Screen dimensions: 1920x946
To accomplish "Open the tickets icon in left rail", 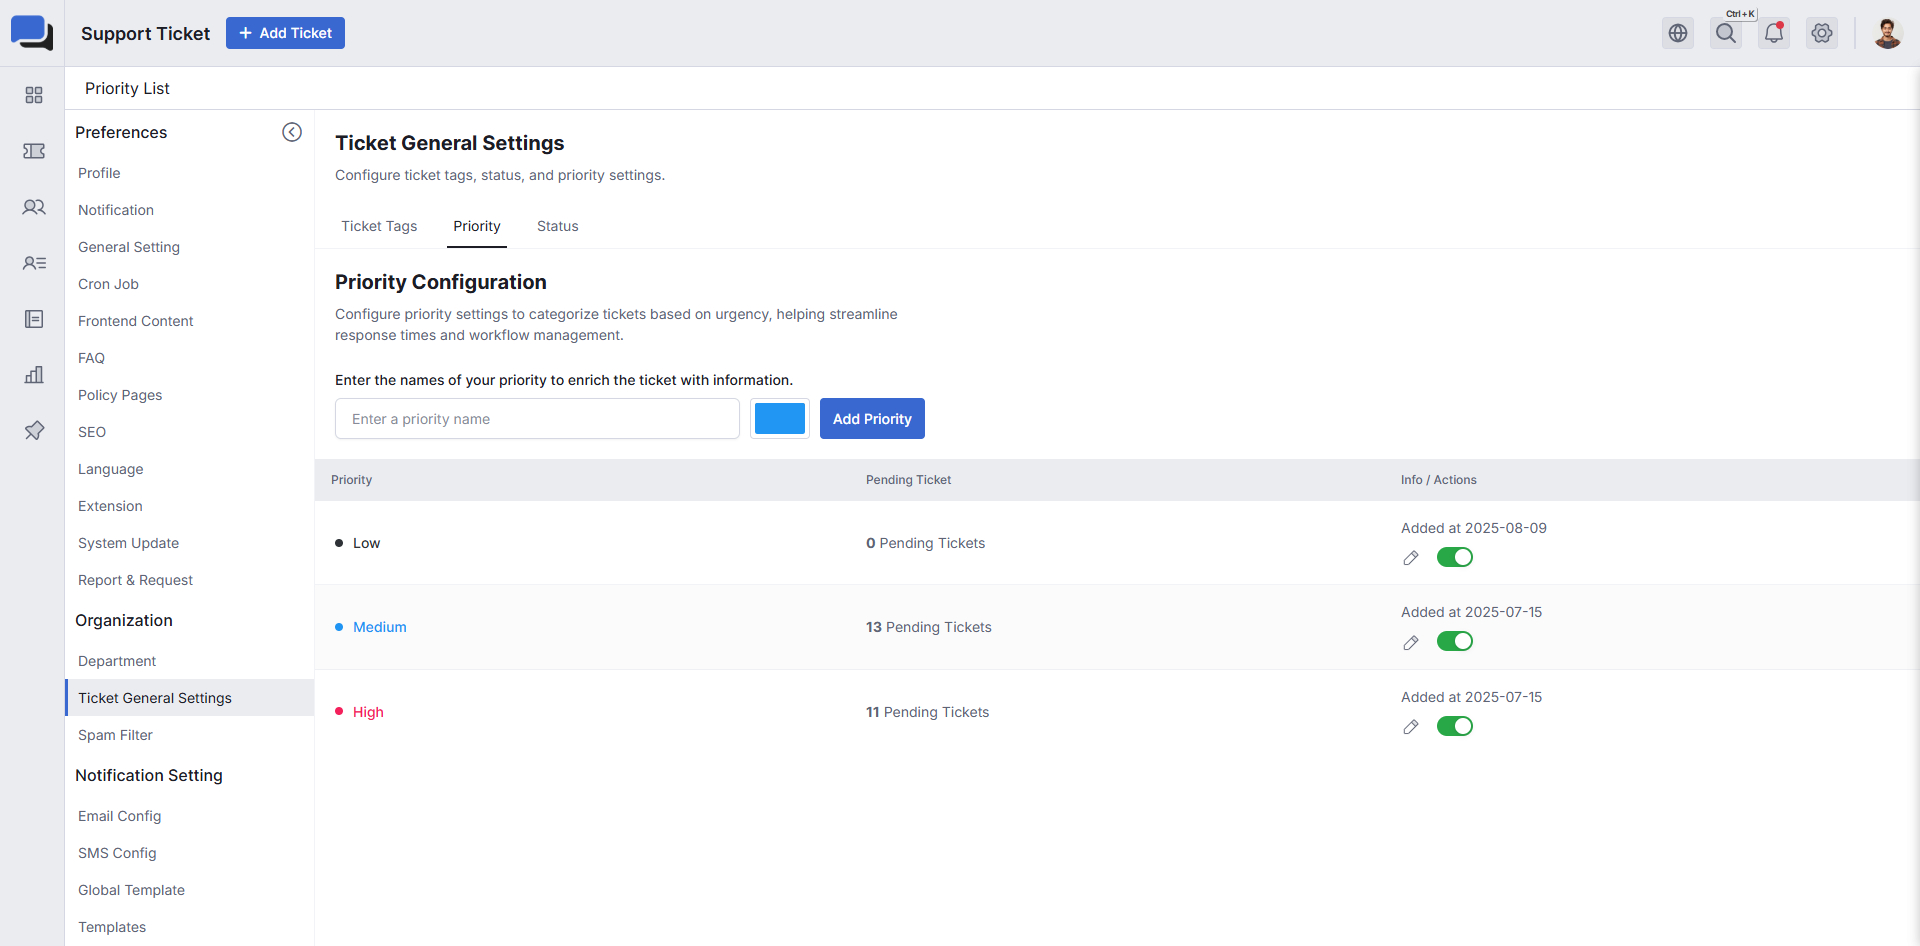I will point(34,151).
